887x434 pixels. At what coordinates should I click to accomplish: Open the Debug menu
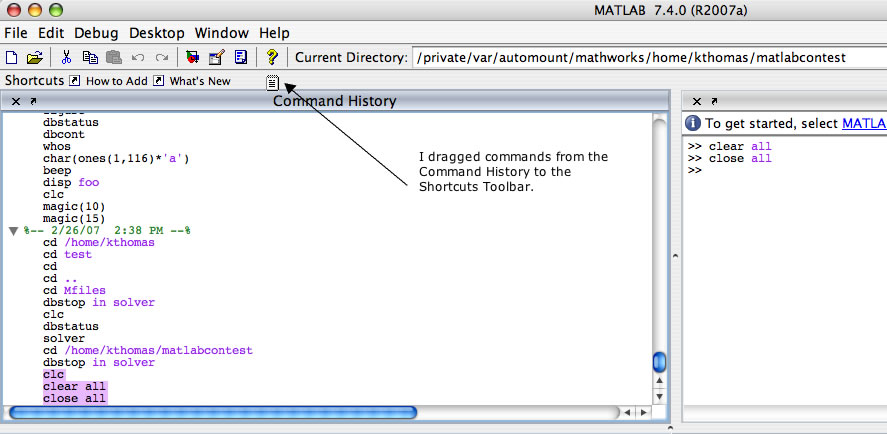click(95, 32)
